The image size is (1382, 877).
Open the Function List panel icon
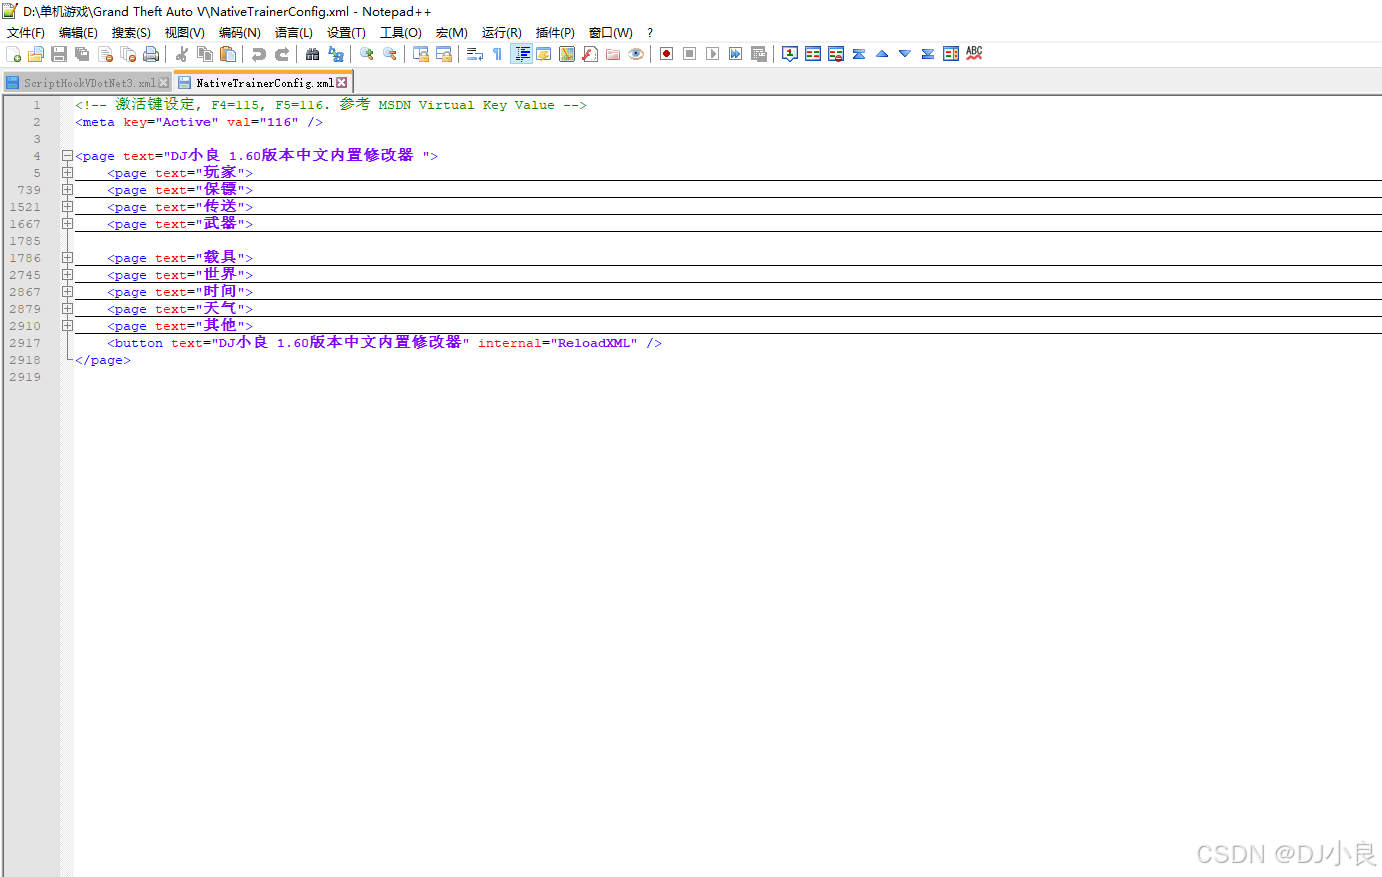(590, 54)
